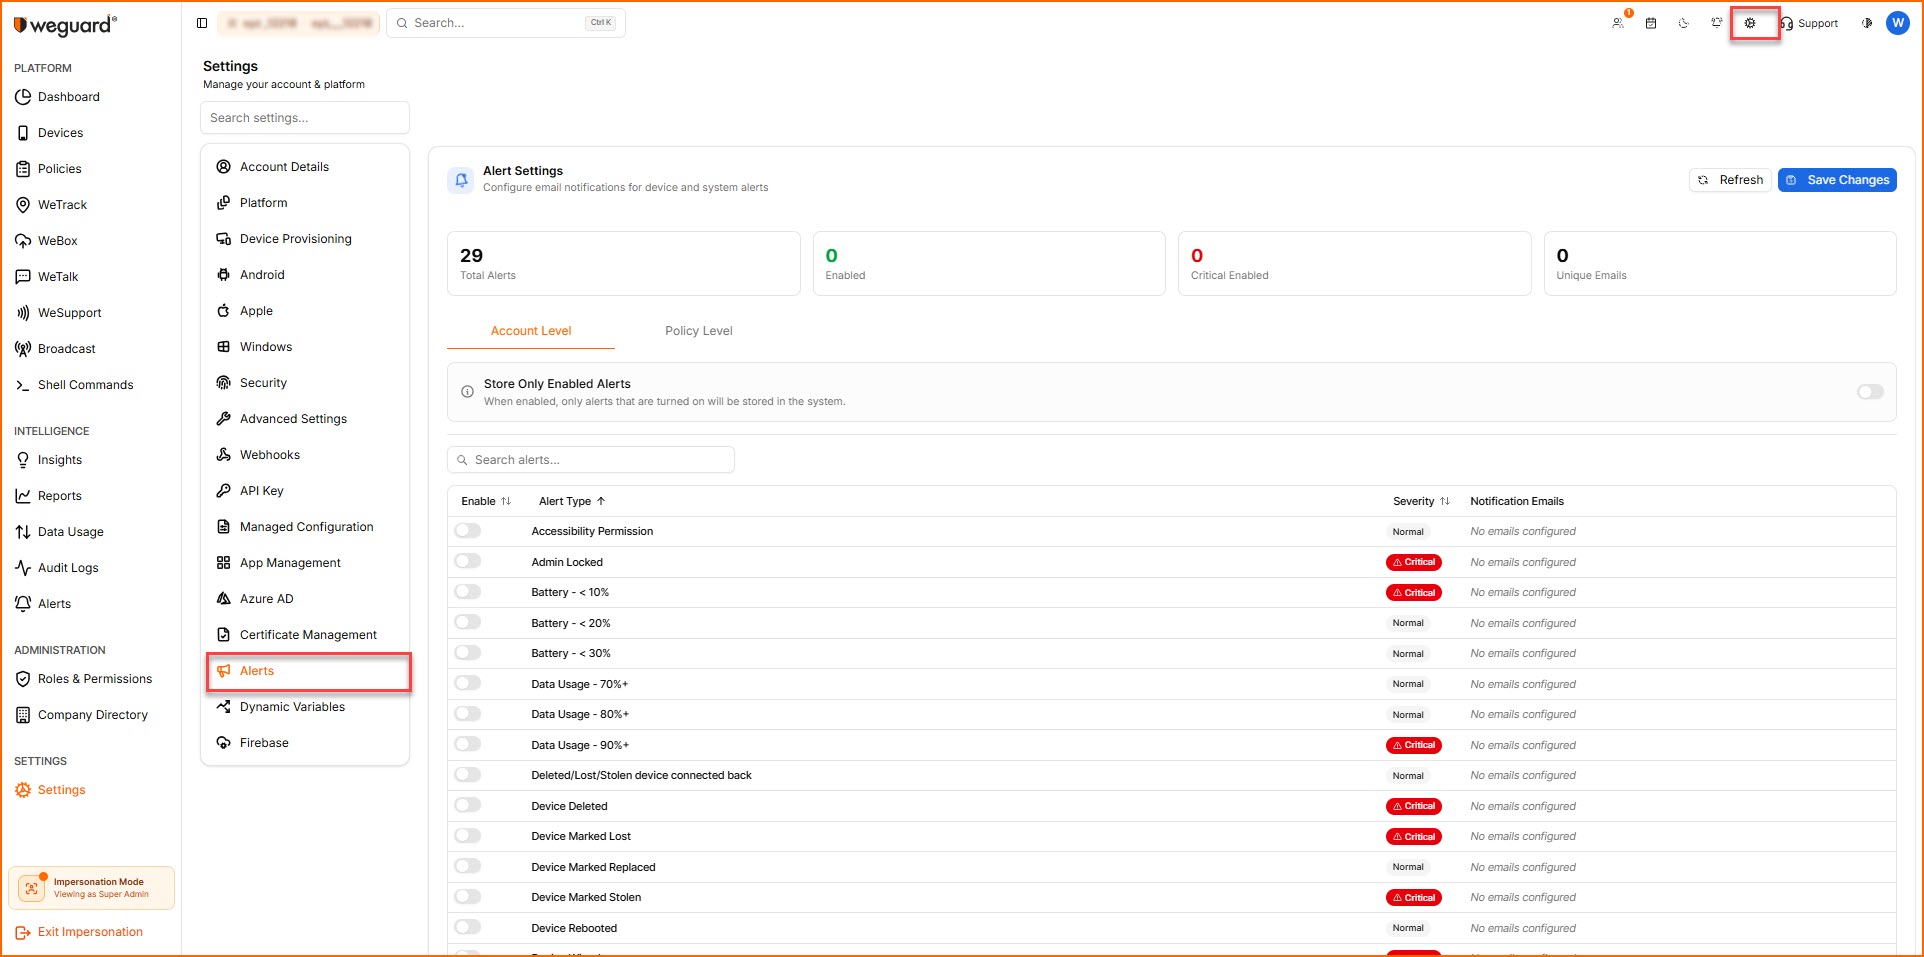The width and height of the screenshot is (1924, 957).
Task: Enable the Admin Locked alert
Action: click(468, 561)
